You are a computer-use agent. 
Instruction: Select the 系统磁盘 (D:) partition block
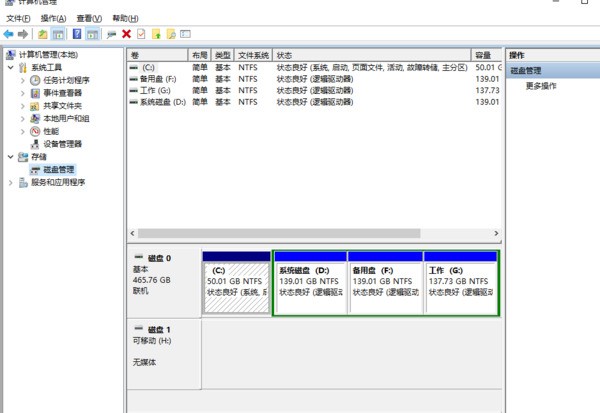310,283
